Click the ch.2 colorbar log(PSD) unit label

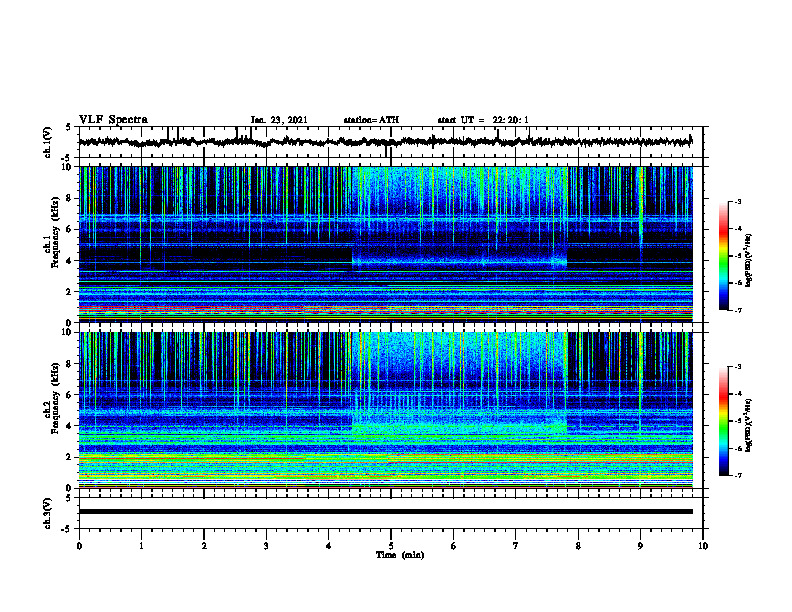pos(749,425)
